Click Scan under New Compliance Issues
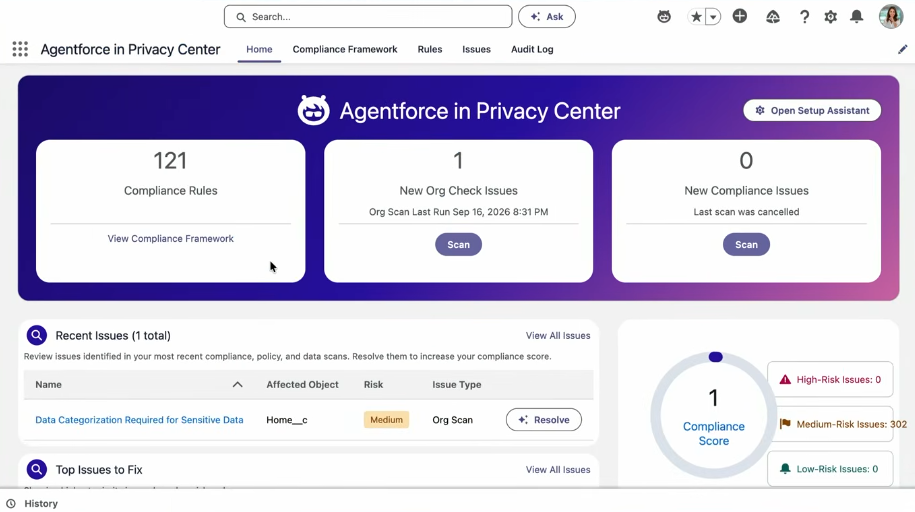This screenshot has height=512, width=915. (x=746, y=245)
